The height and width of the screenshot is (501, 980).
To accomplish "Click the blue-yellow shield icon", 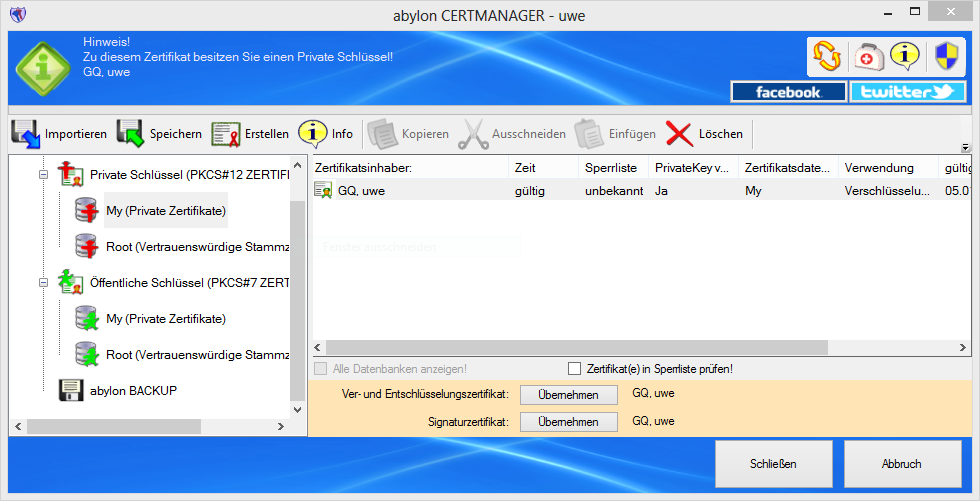I will point(947,56).
